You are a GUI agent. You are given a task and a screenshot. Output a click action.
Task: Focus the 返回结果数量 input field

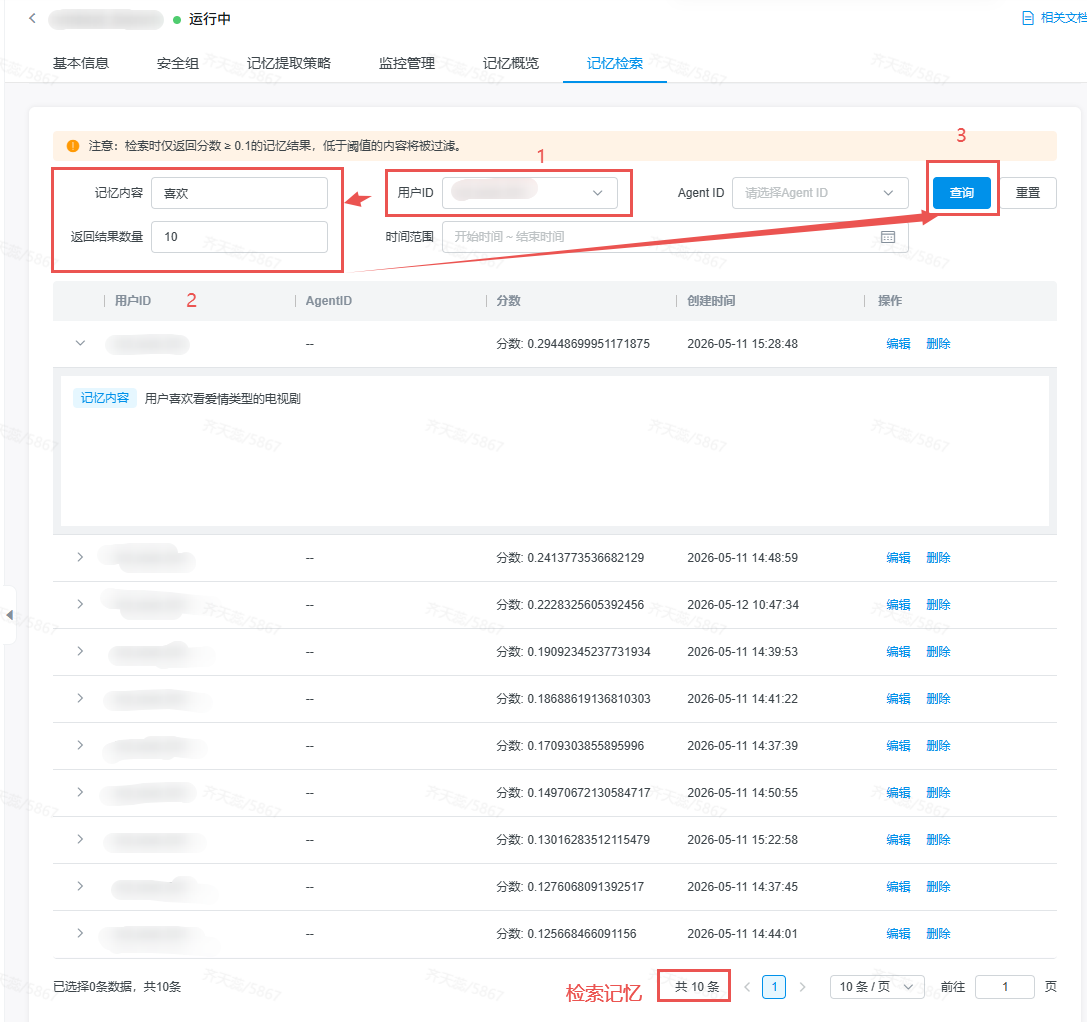(x=239, y=236)
